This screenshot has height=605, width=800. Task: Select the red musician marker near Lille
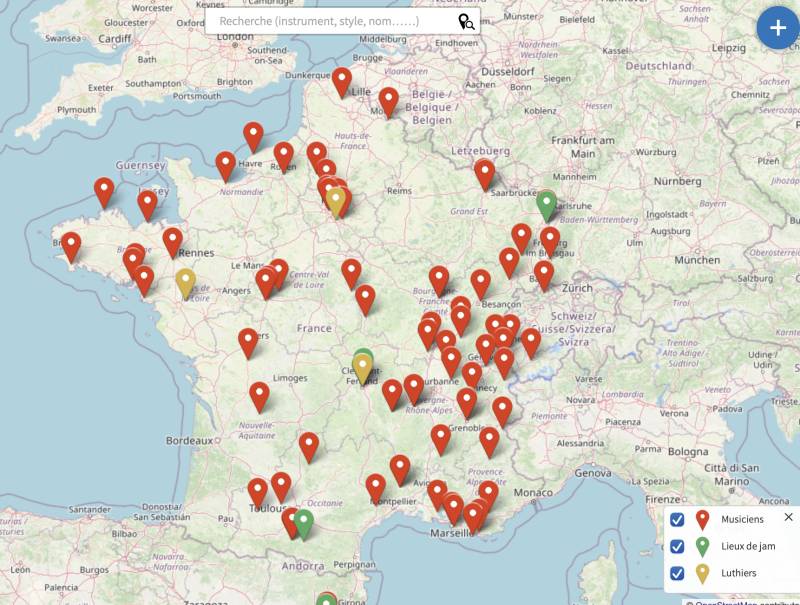pyautogui.click(x=342, y=81)
